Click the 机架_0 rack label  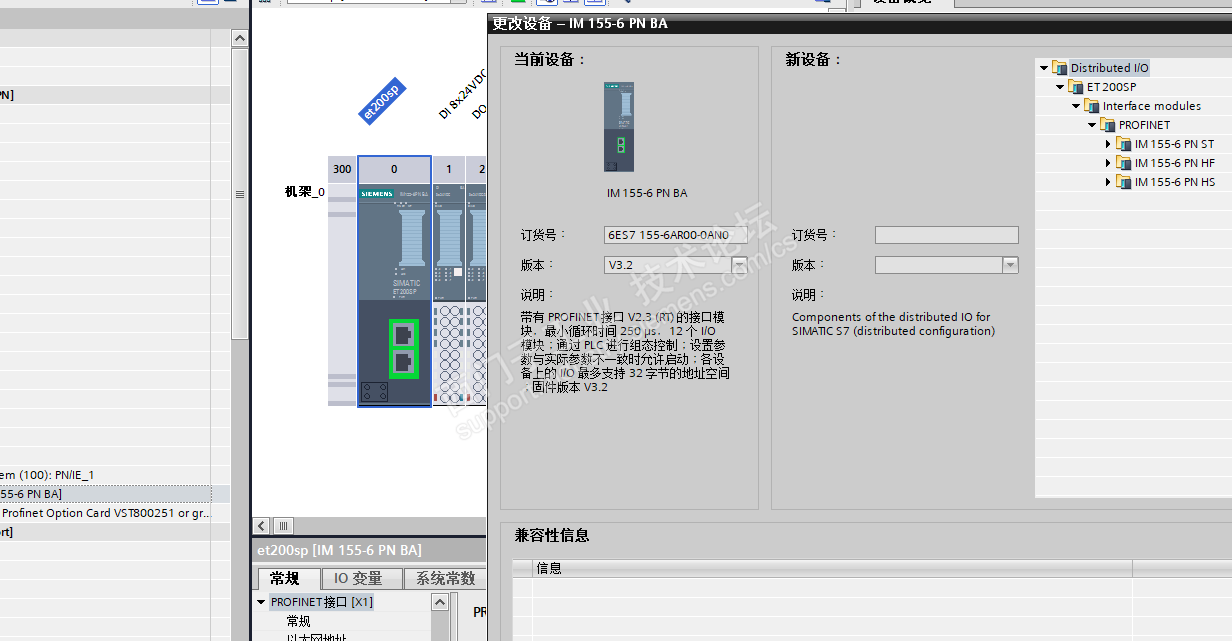pos(305,191)
